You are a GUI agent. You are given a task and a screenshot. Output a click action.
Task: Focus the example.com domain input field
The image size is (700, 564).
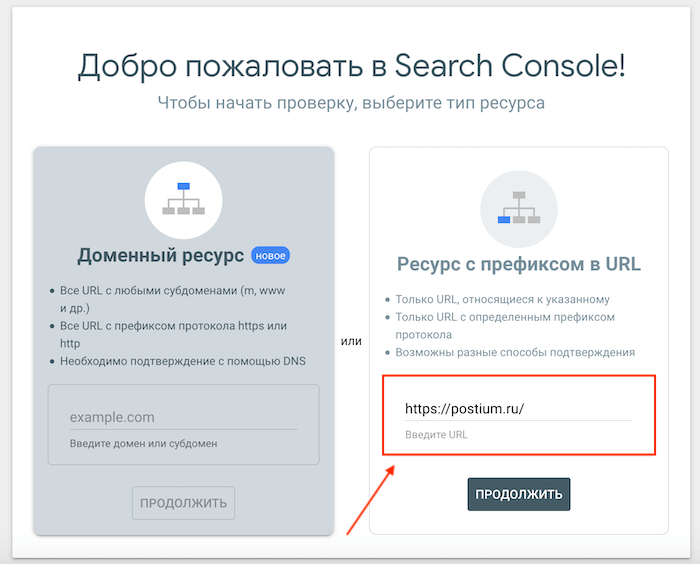click(183, 417)
